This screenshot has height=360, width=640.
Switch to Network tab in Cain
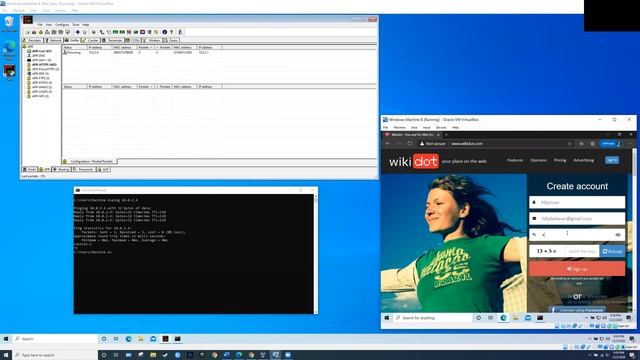pos(53,40)
